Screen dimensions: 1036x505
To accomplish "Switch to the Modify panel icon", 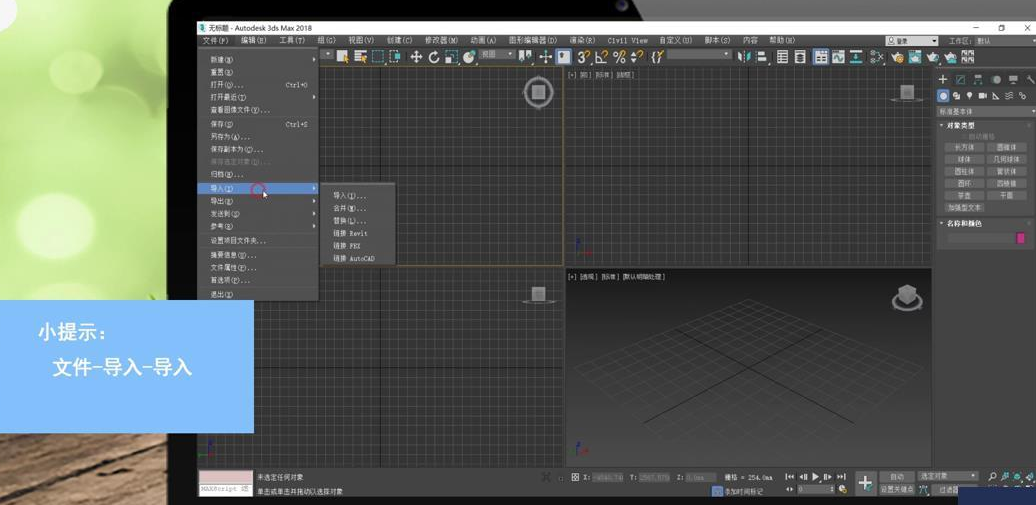I will pyautogui.click(x=960, y=79).
